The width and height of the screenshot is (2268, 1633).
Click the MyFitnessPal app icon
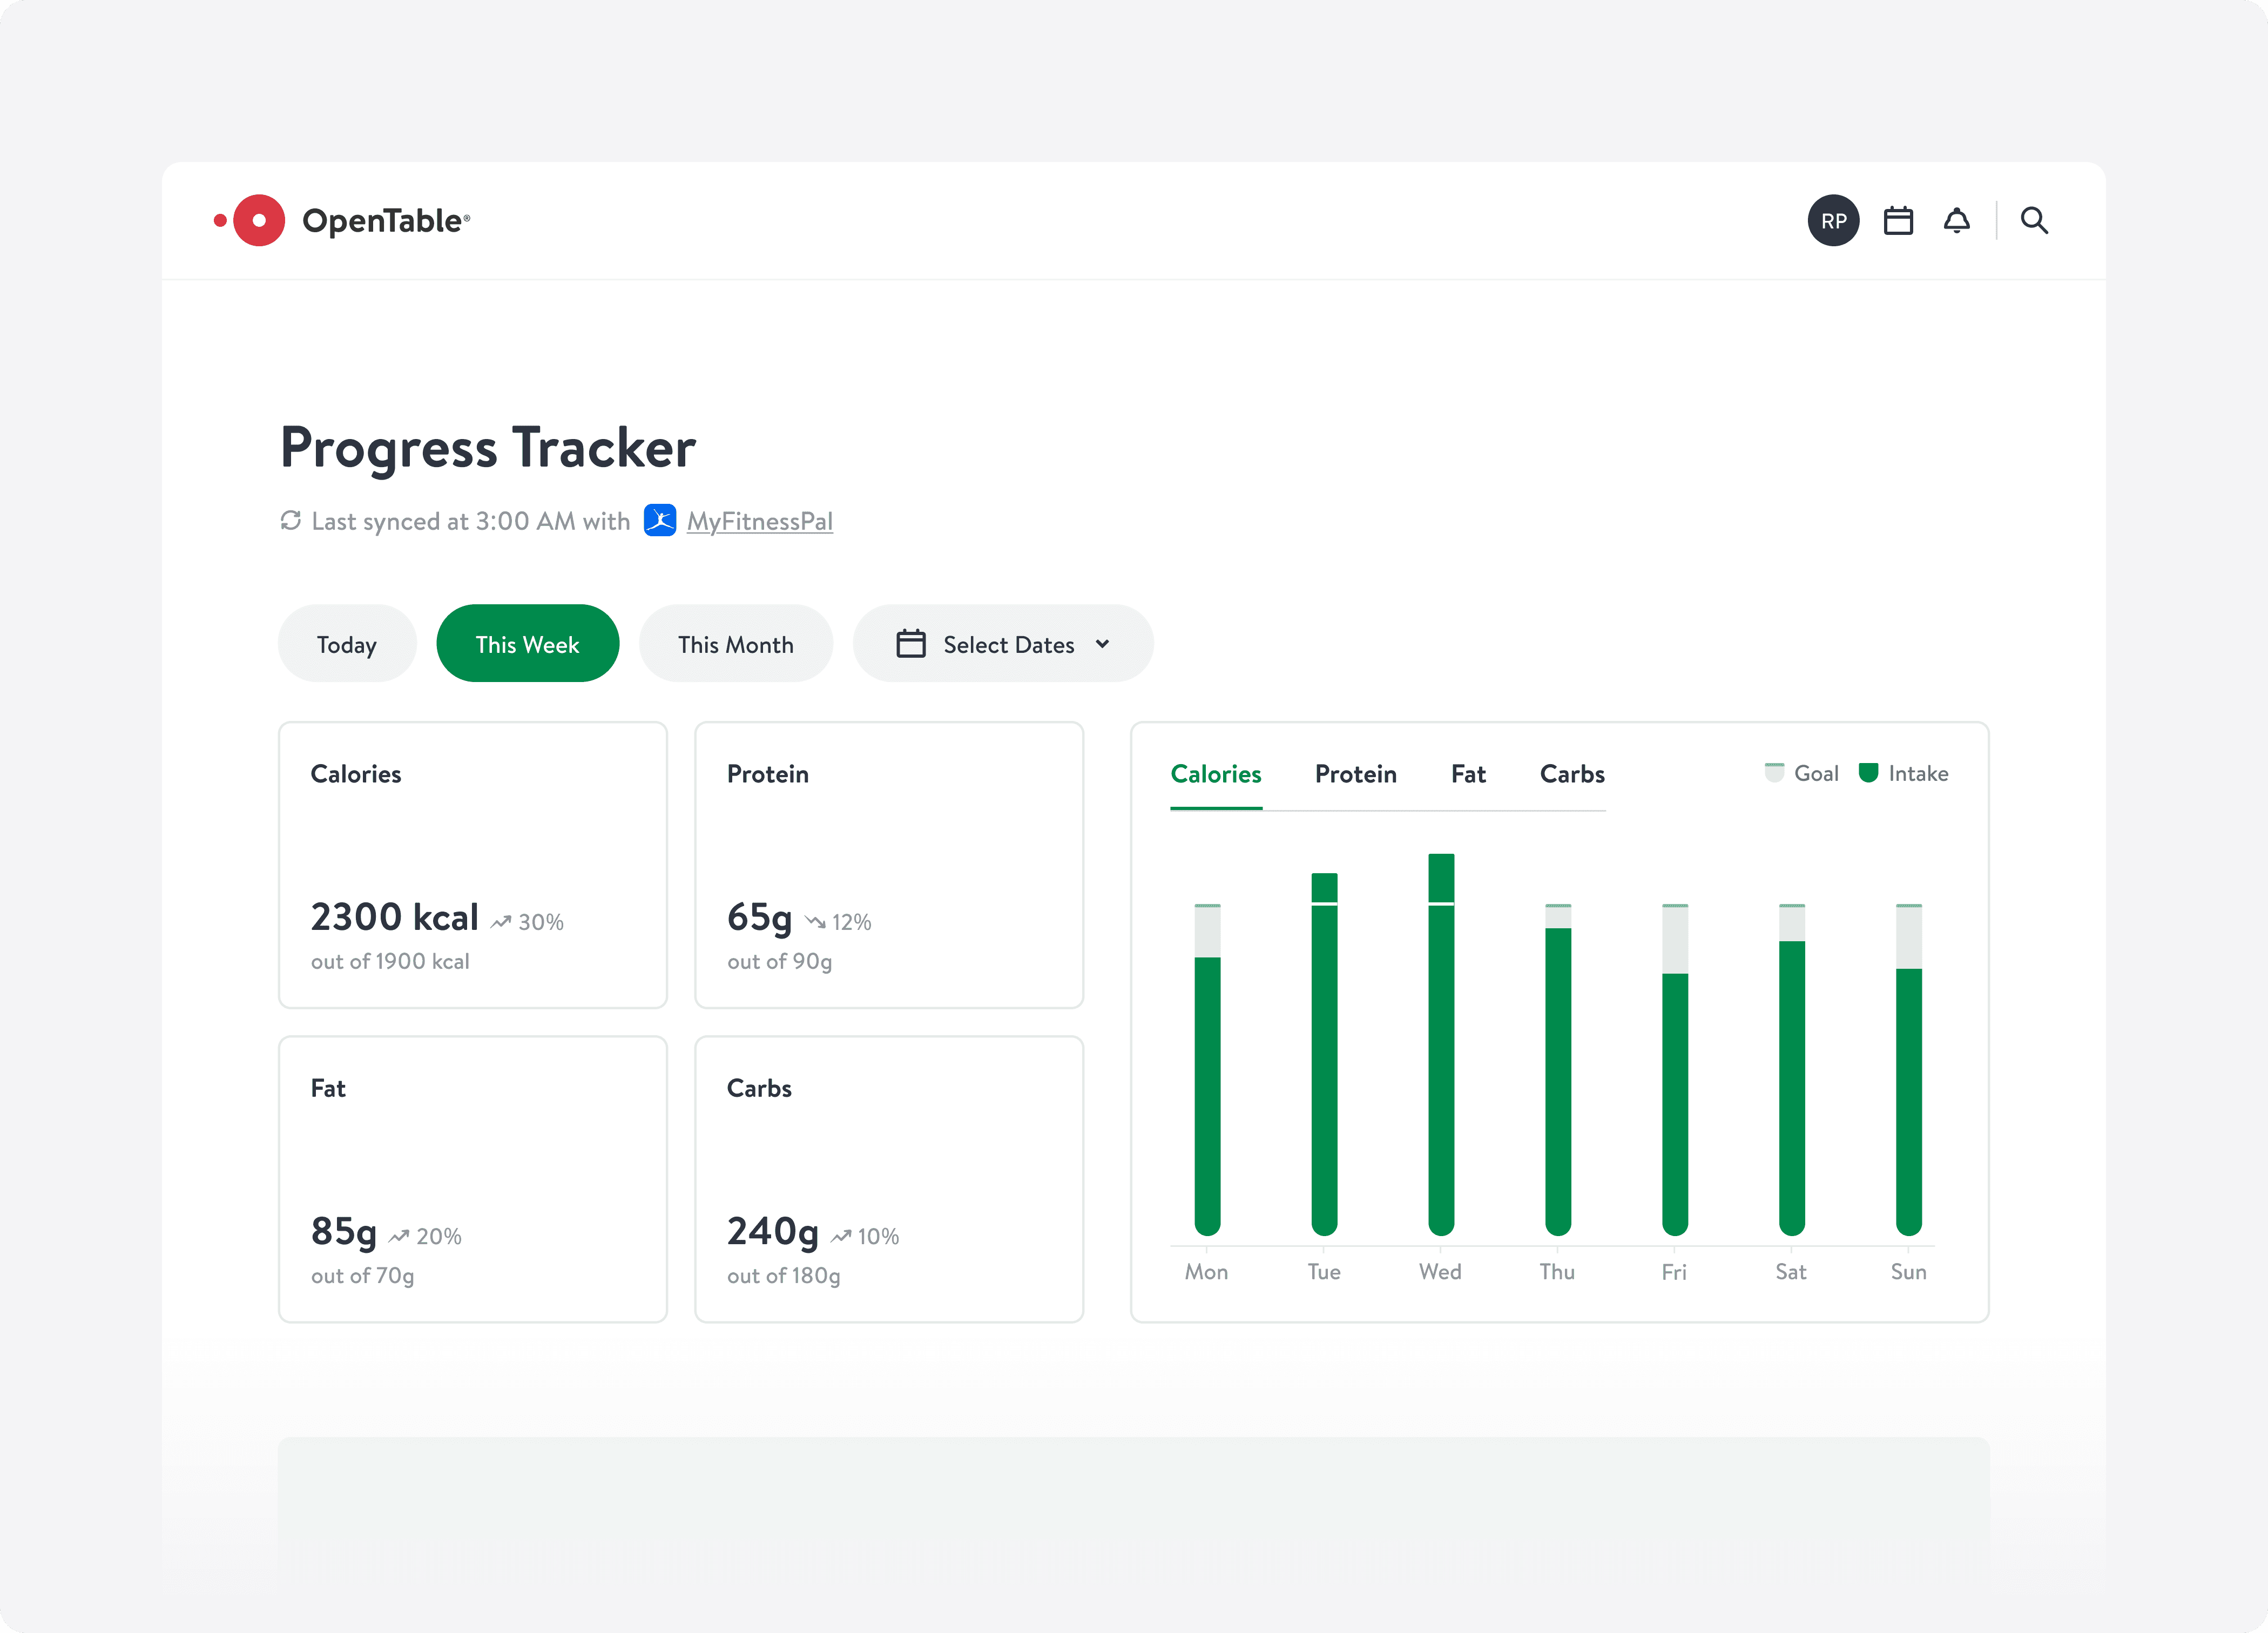point(659,520)
